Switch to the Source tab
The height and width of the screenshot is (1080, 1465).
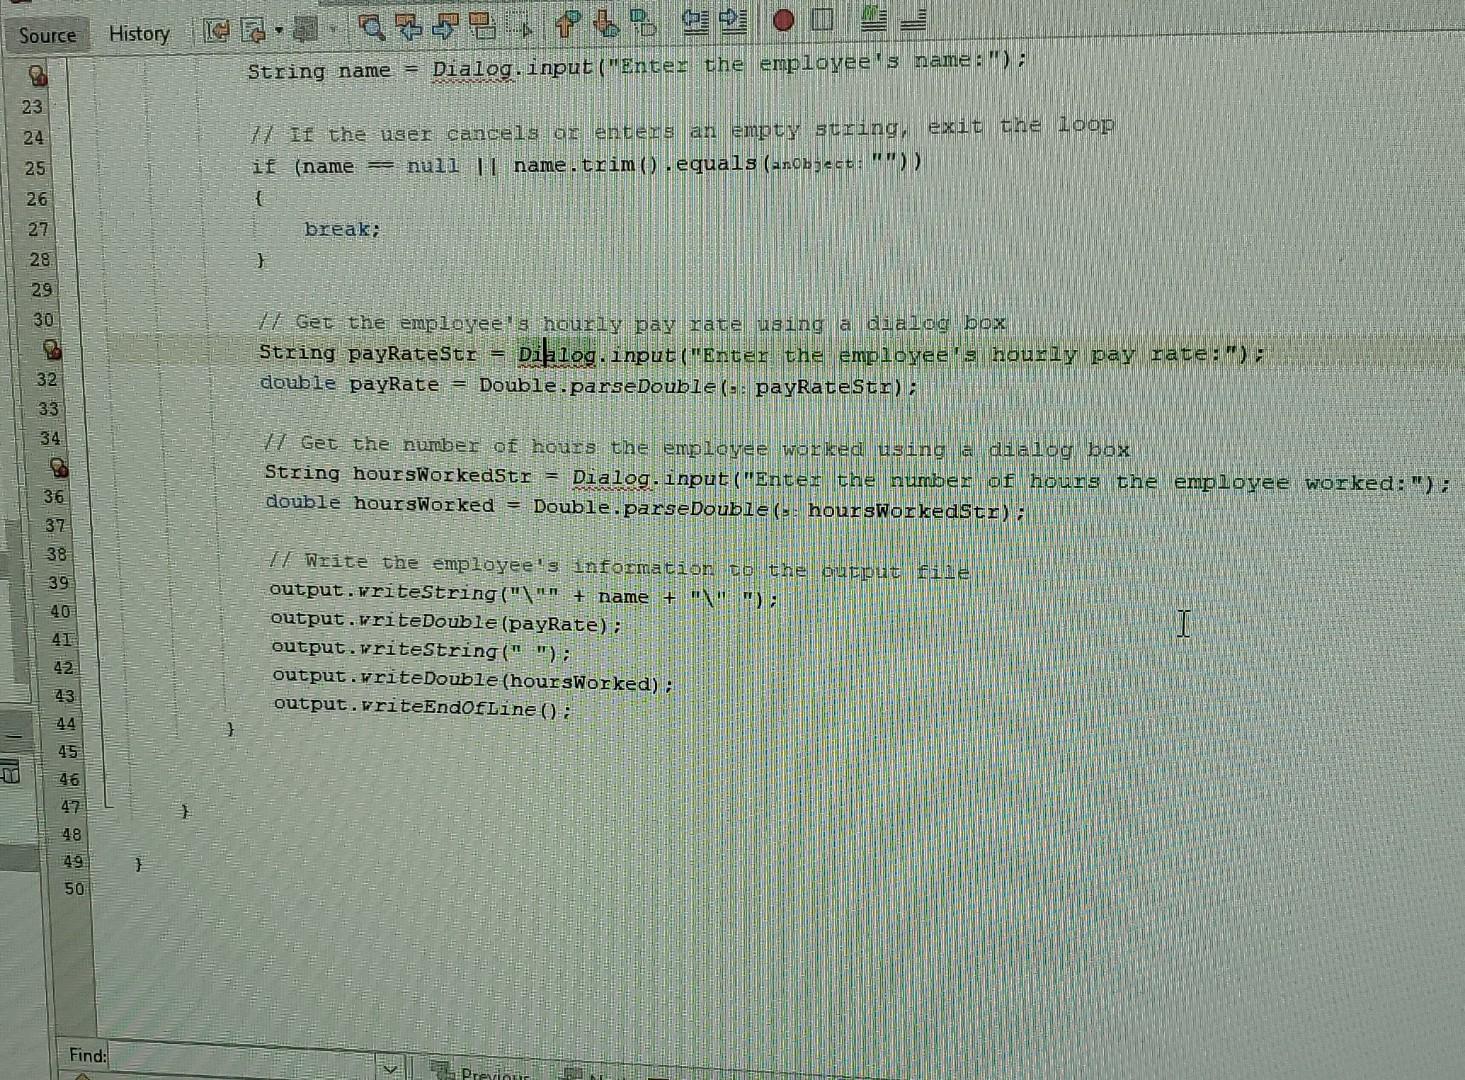[x=47, y=35]
